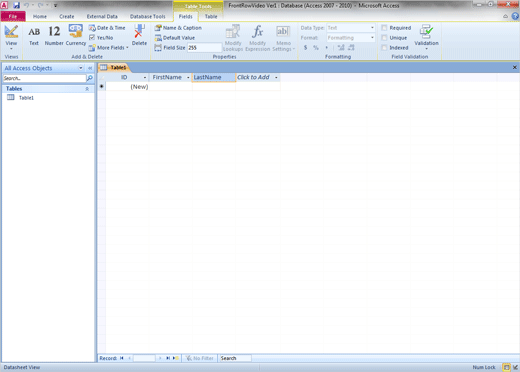This screenshot has height=372, width=520.
Task: Click the navigation search magnifier icon
Action: [90, 78]
